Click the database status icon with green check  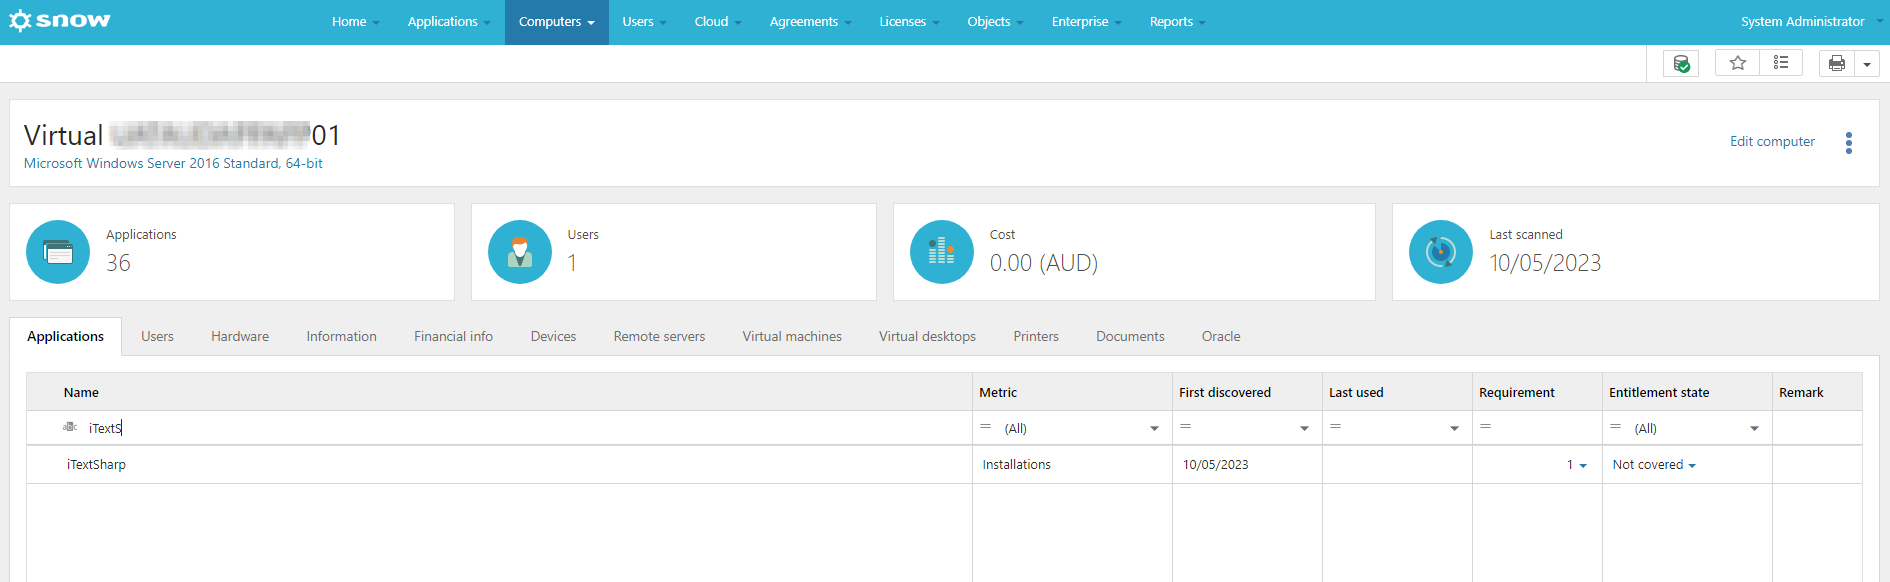[x=1681, y=63]
